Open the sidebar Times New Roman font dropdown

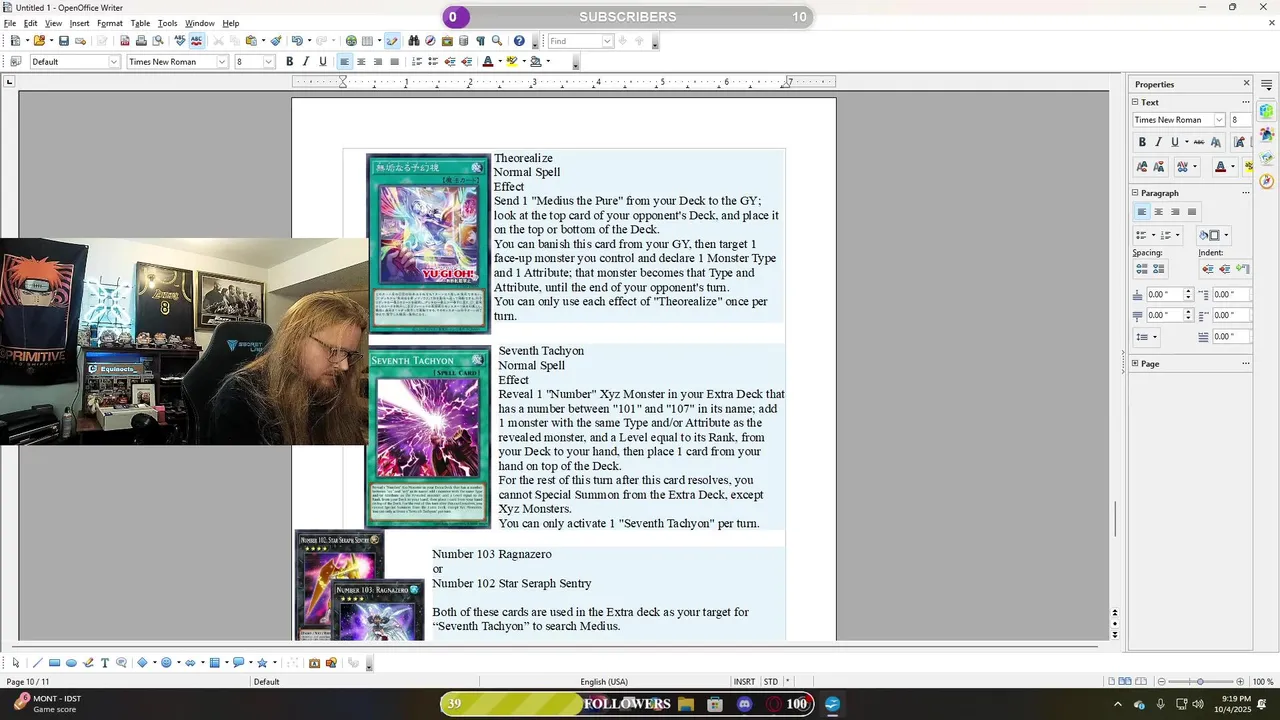pos(1219,120)
